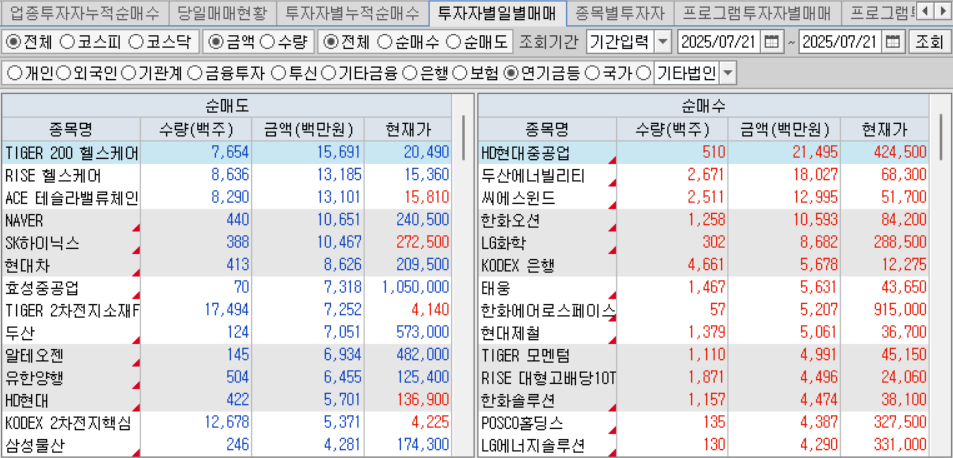Sort net-sell table by 종목명 header
This screenshot has width=953, height=458.
(x=71, y=129)
